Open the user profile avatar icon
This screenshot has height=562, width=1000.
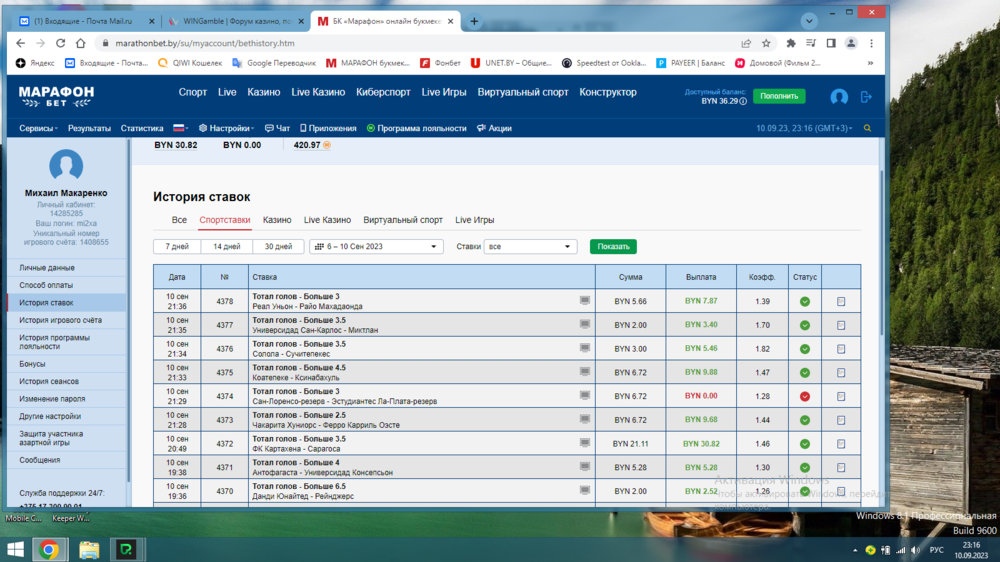point(839,96)
